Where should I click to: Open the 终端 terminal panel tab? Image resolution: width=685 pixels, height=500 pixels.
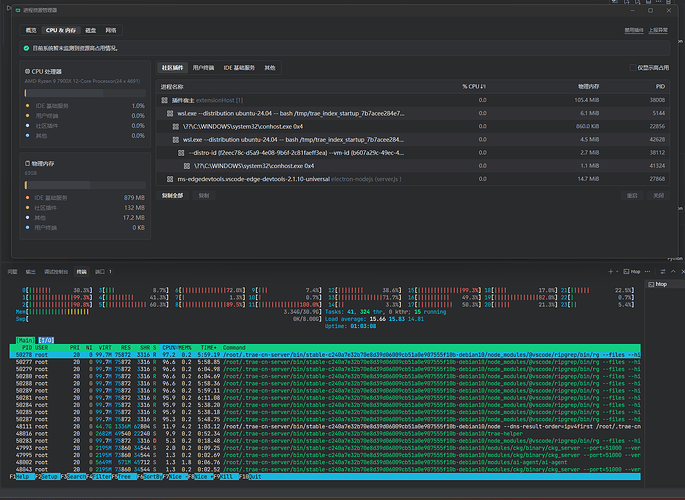tap(81, 272)
